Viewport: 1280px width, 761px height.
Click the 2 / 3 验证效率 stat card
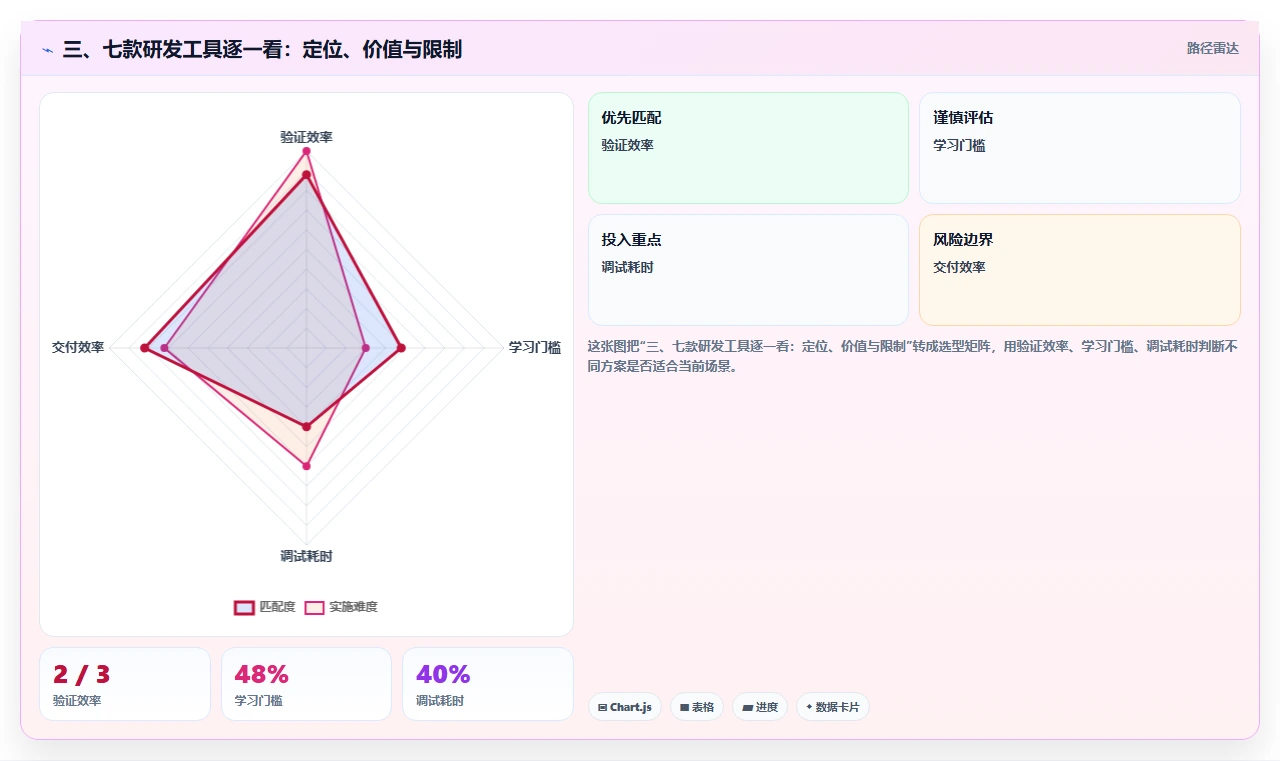click(x=125, y=684)
